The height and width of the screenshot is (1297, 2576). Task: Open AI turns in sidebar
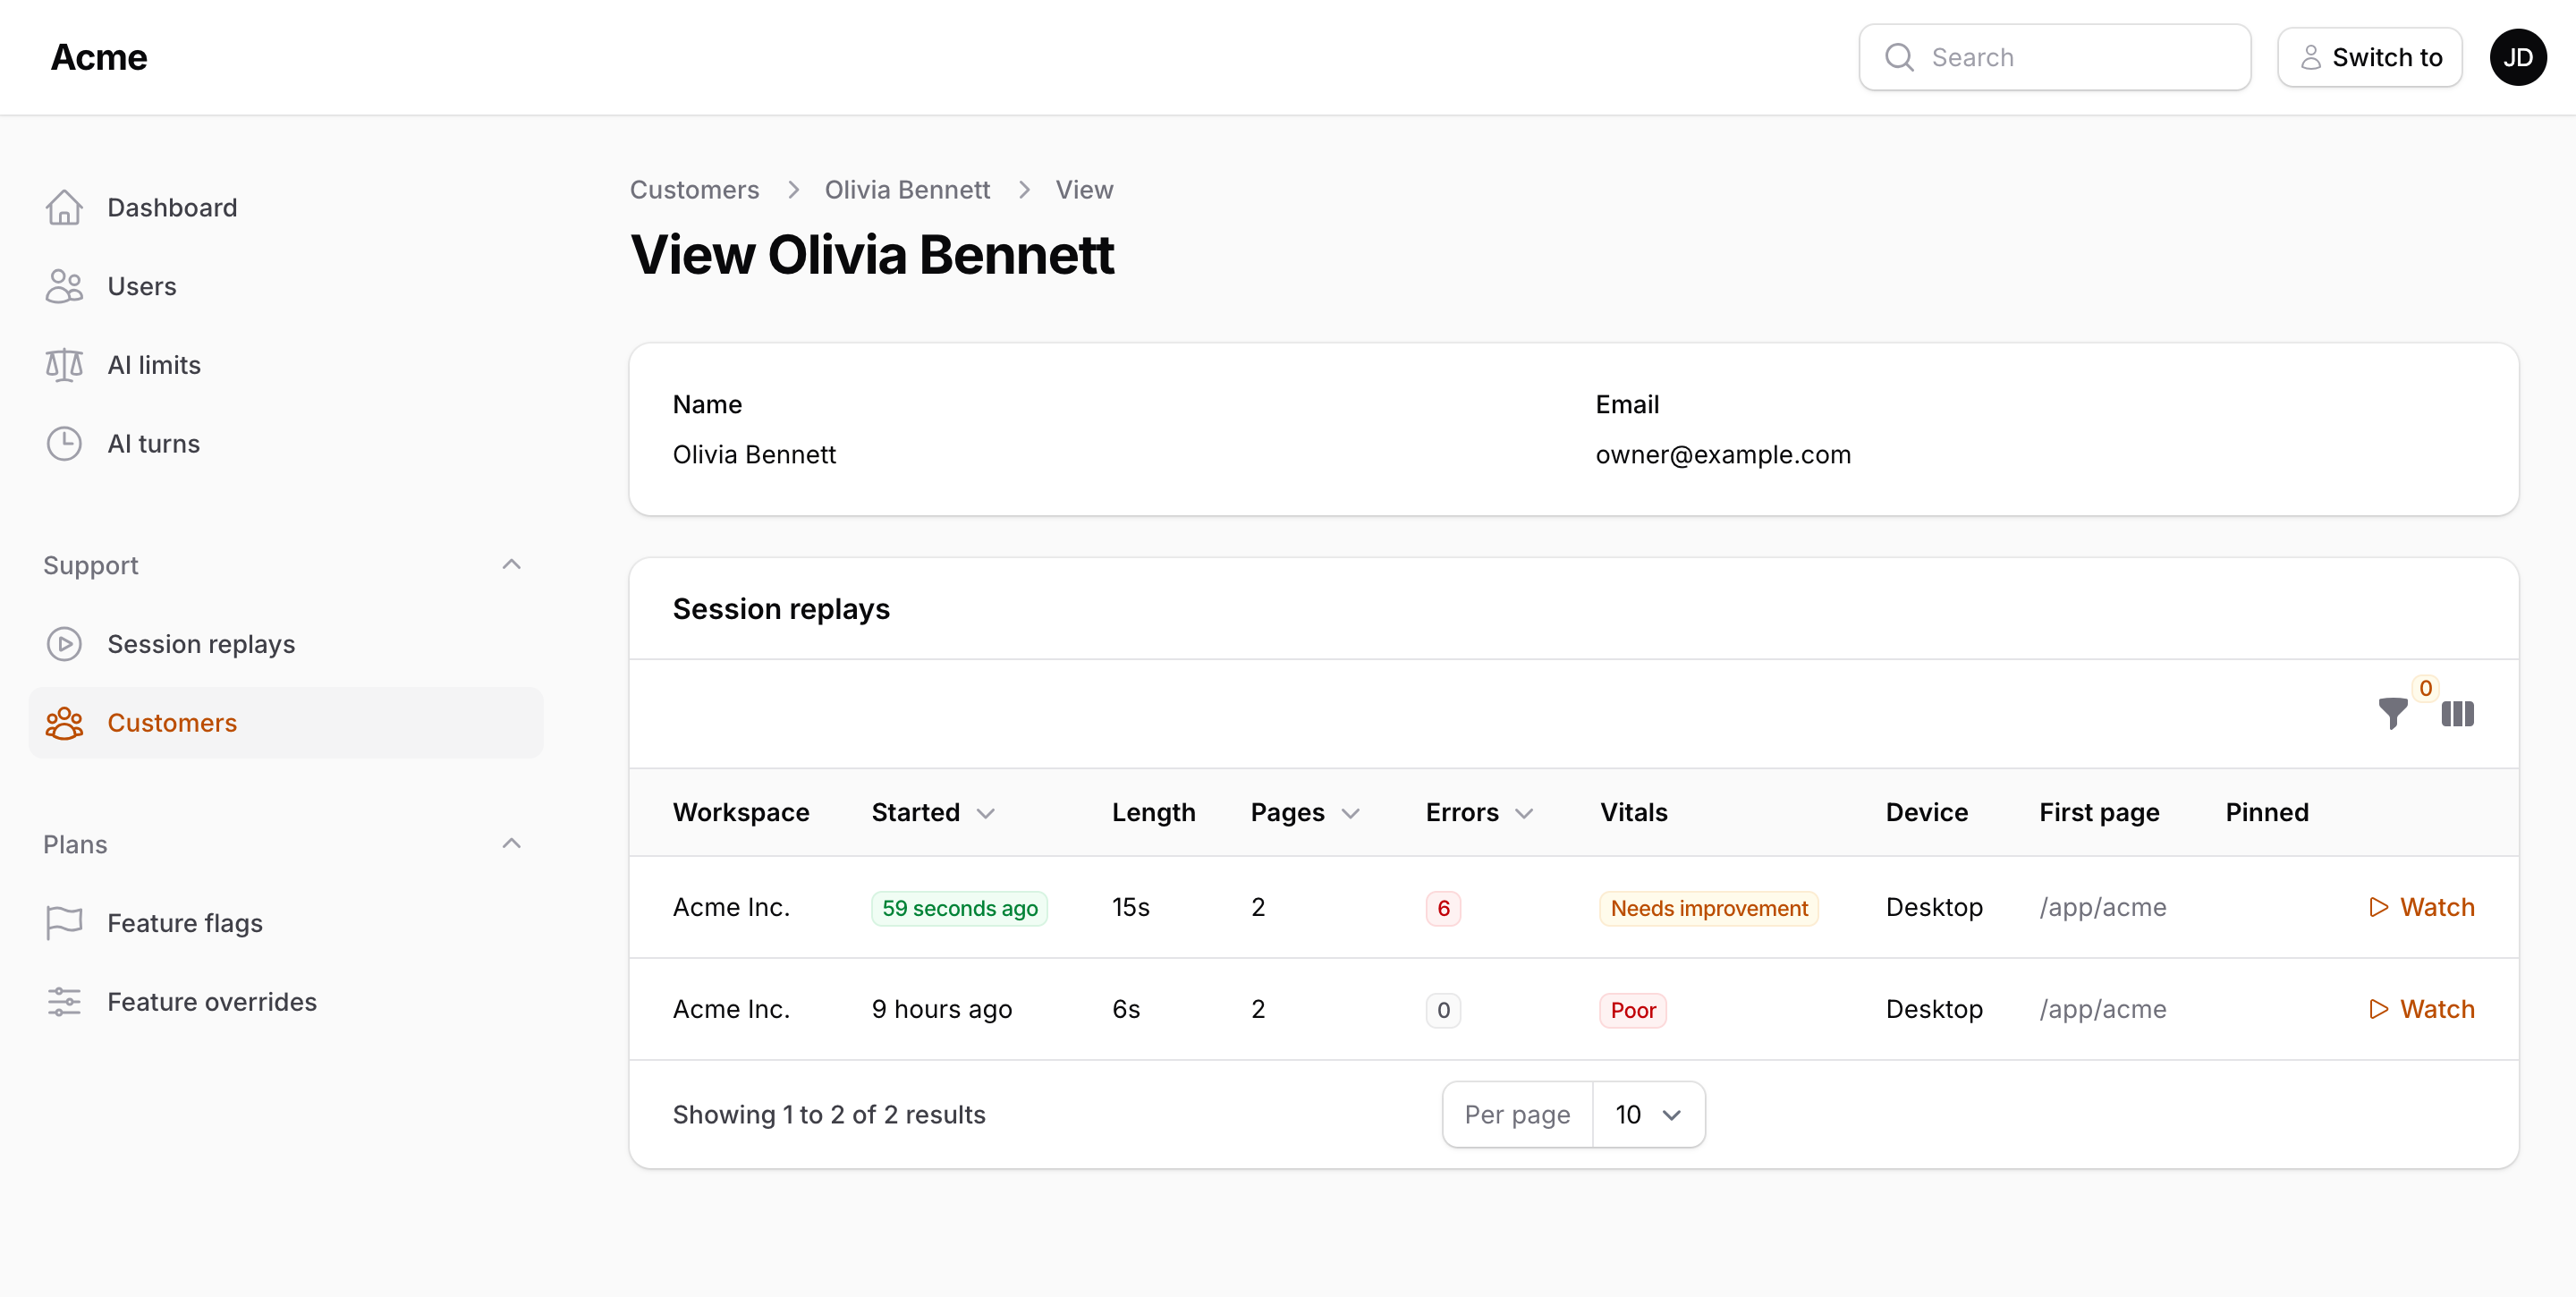tap(286, 444)
